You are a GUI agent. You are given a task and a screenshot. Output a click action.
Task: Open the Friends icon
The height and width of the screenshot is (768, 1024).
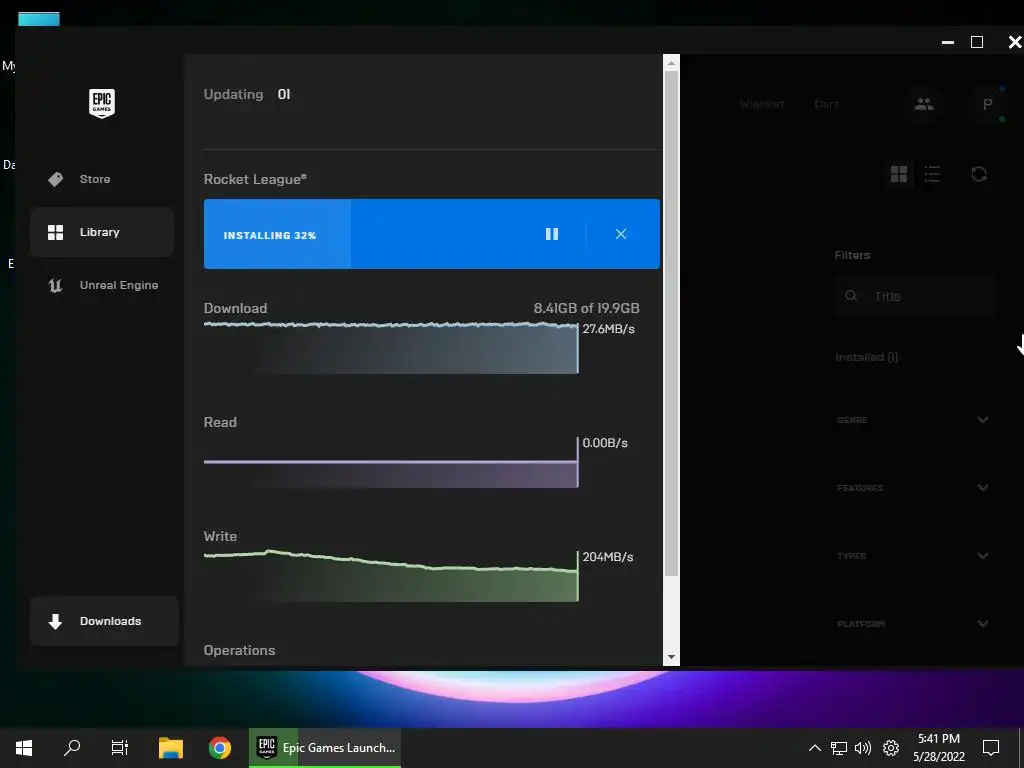[x=924, y=104]
